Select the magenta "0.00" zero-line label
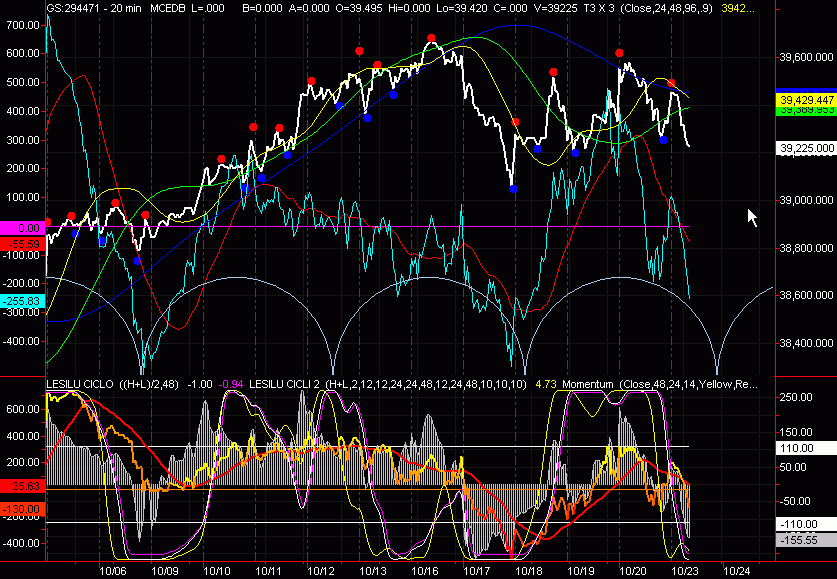This screenshot has width=837, height=579. [22, 228]
